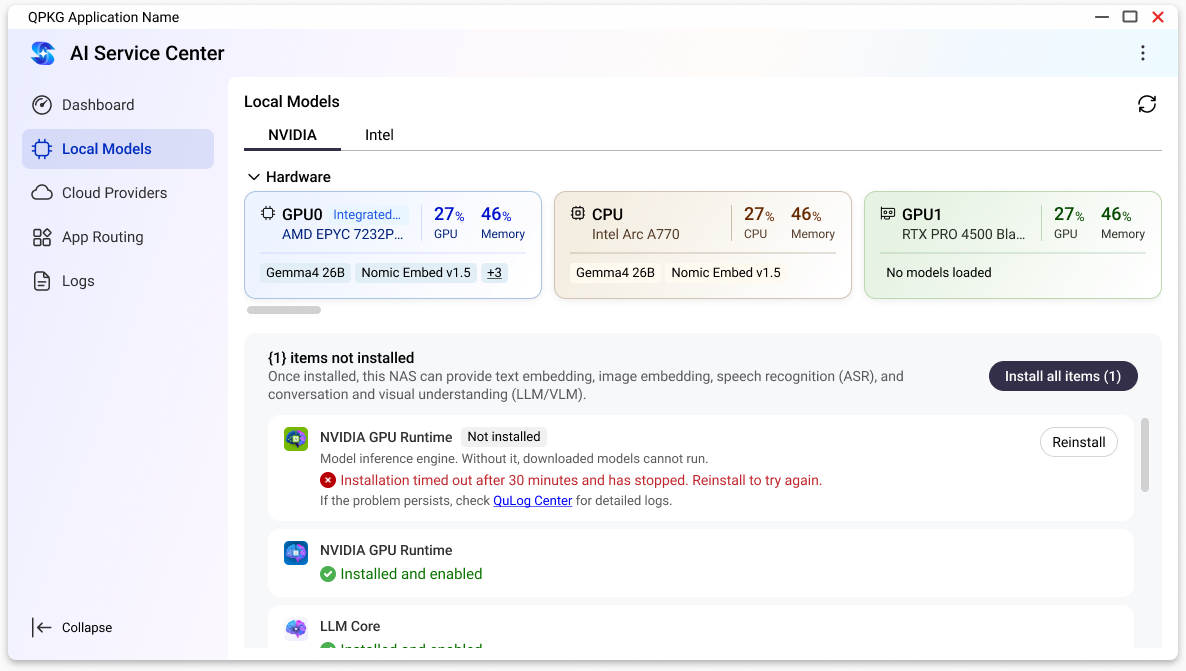
Task: Click Collapse at the sidebar bottom
Action: [72, 627]
